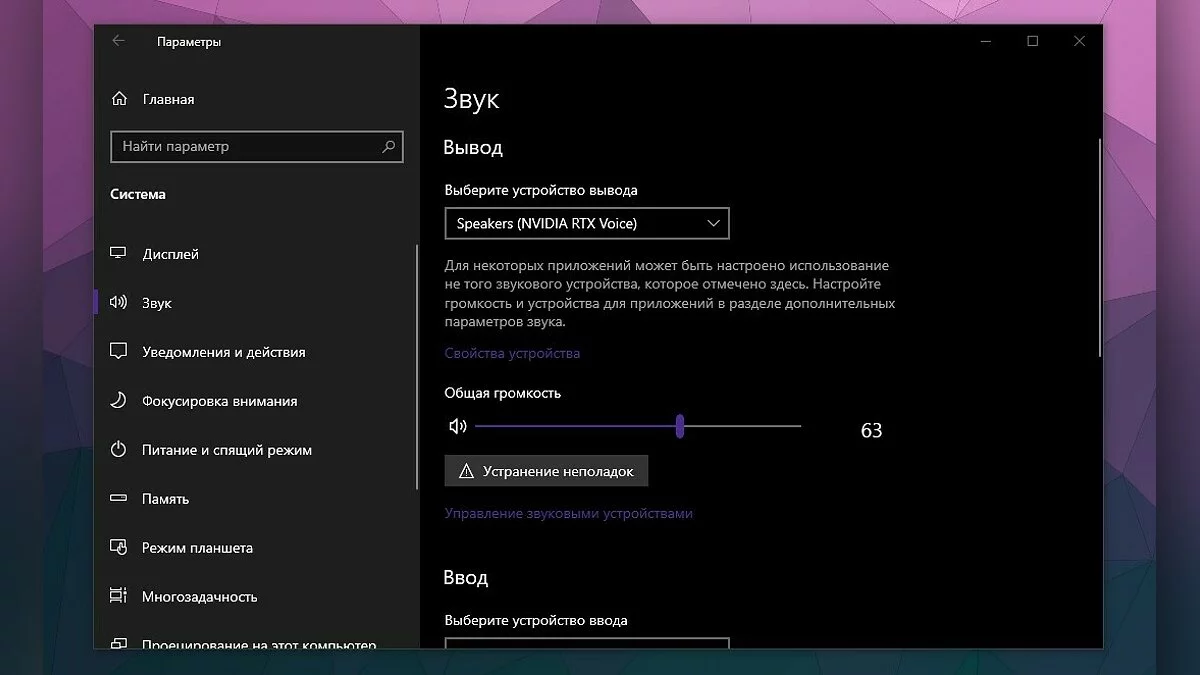1200x675 pixels.
Task: Click the Питание и спящий режим icon
Action: (x=119, y=450)
